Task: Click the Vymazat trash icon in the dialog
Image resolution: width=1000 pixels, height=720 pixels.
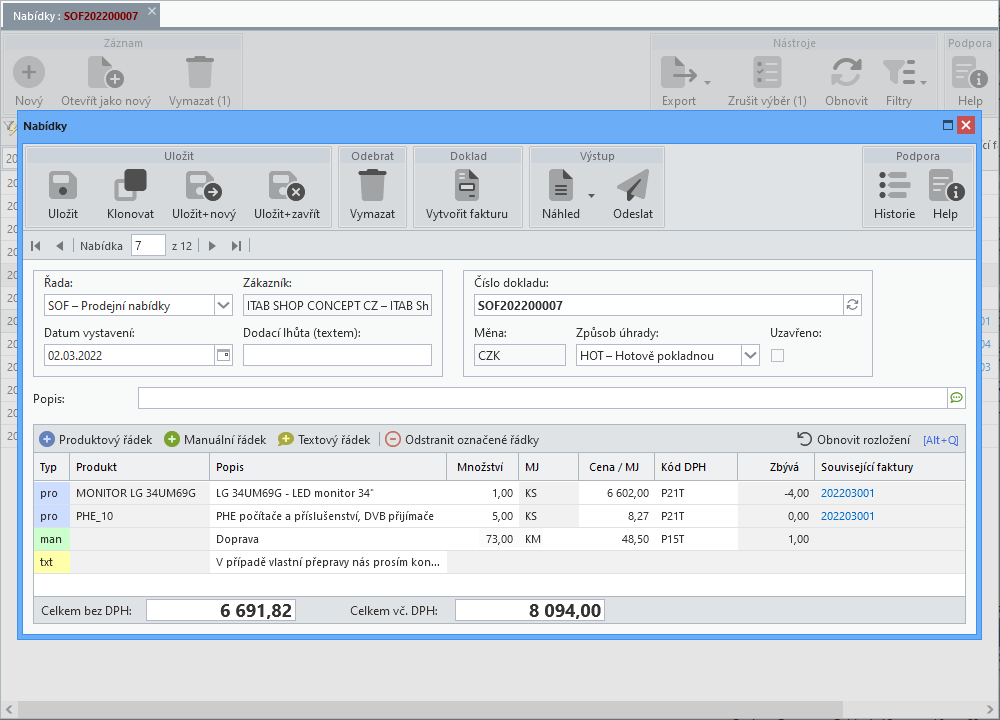Action: (372, 185)
